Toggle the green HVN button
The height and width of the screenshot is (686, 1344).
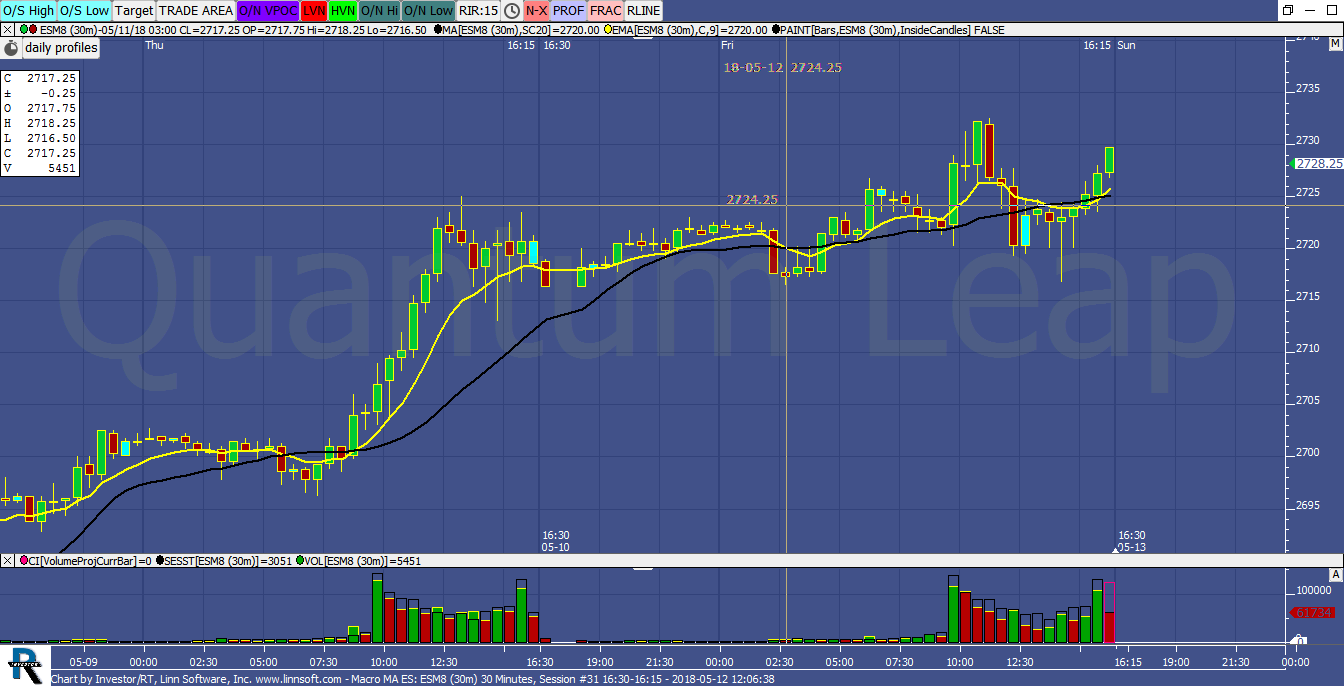point(343,11)
